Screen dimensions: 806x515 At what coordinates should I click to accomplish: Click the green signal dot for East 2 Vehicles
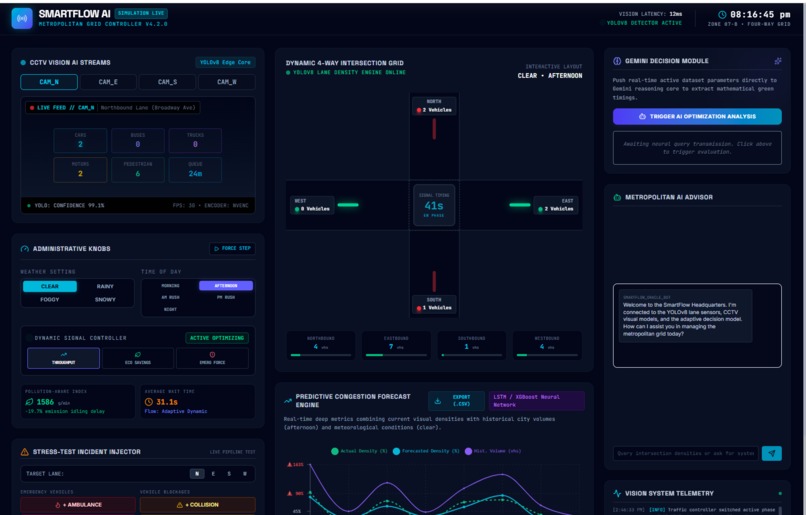540,209
